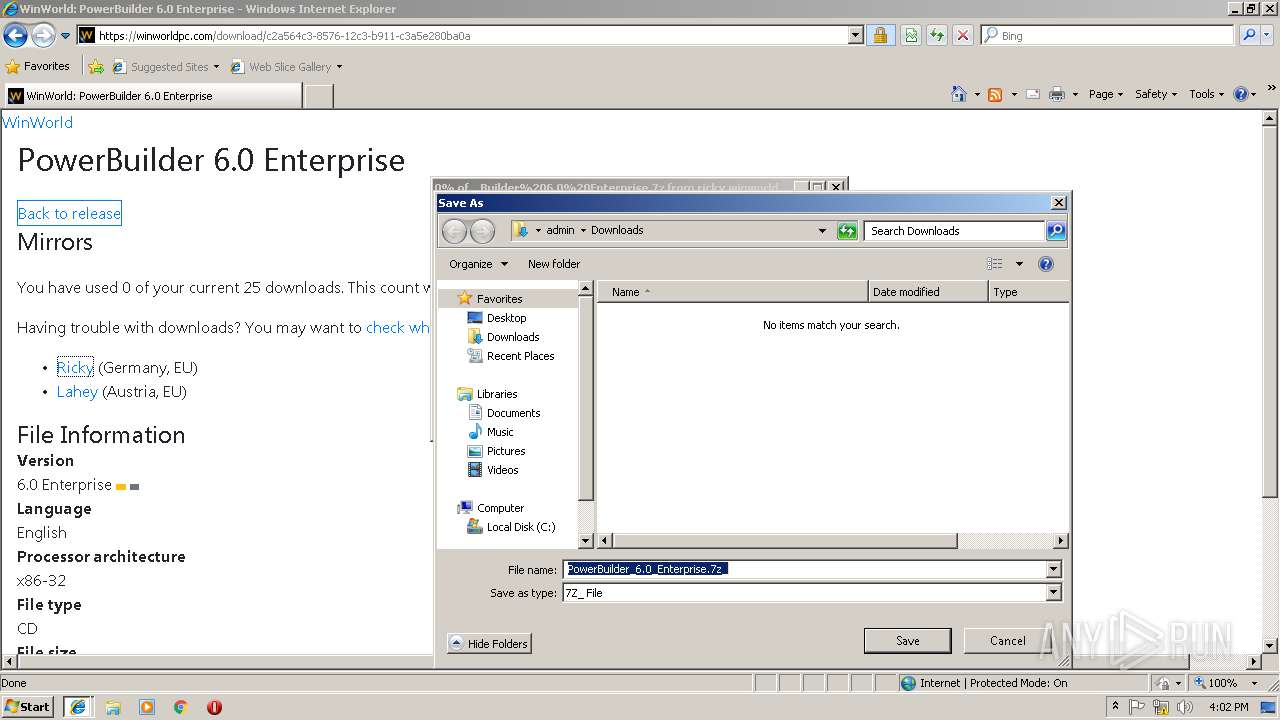
Task: Click the Print icon
Action: tap(1057, 94)
